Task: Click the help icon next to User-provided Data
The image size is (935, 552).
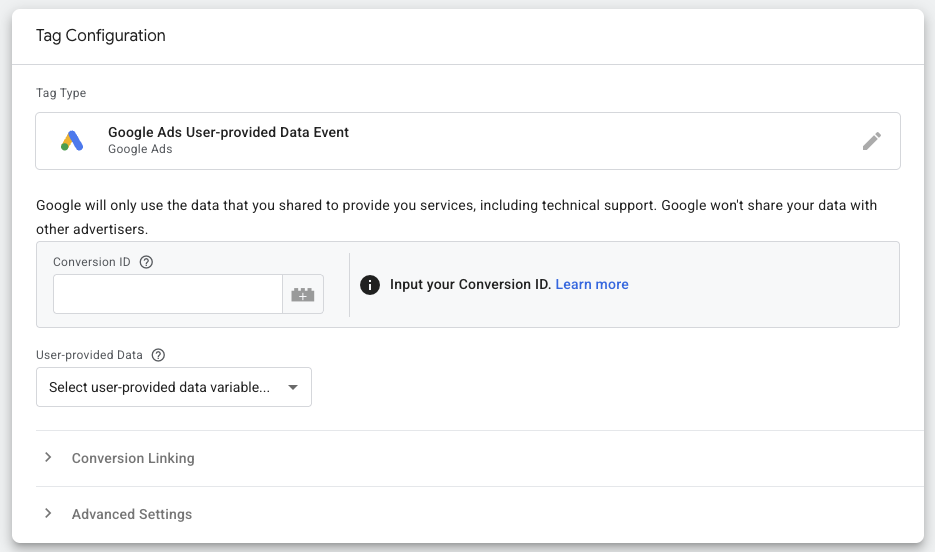Action: pyautogui.click(x=158, y=355)
